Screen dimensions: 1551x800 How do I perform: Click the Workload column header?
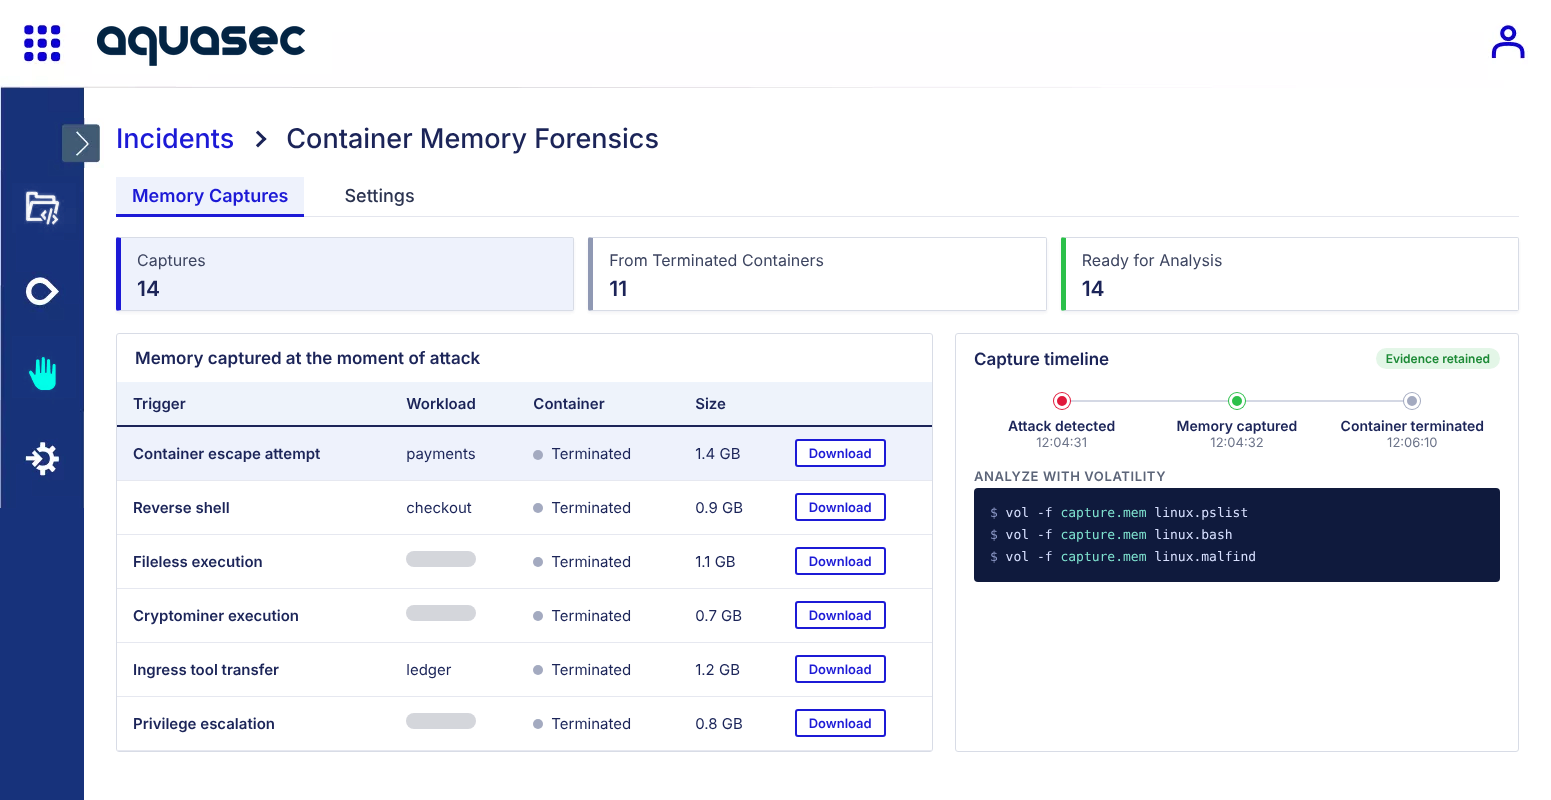click(x=441, y=404)
